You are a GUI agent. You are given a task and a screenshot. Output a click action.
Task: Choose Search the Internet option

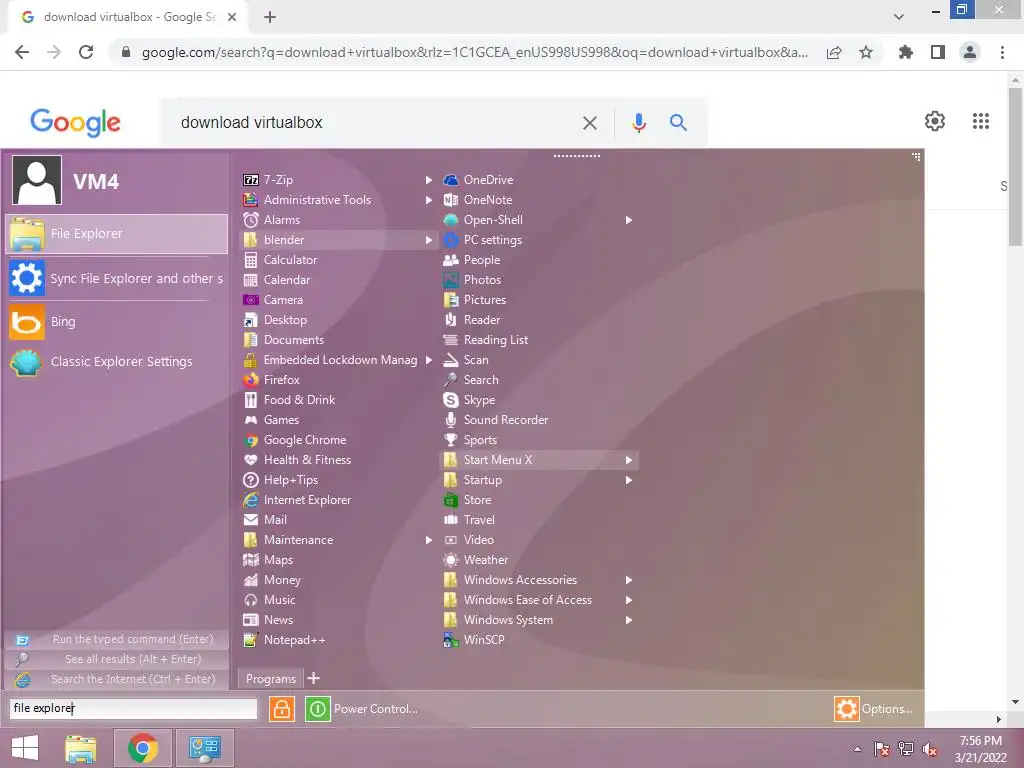pos(117,679)
